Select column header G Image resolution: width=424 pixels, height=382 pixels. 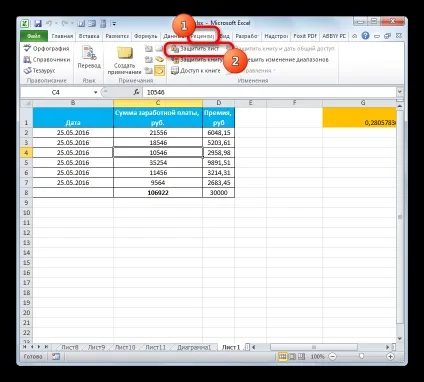pos(359,103)
